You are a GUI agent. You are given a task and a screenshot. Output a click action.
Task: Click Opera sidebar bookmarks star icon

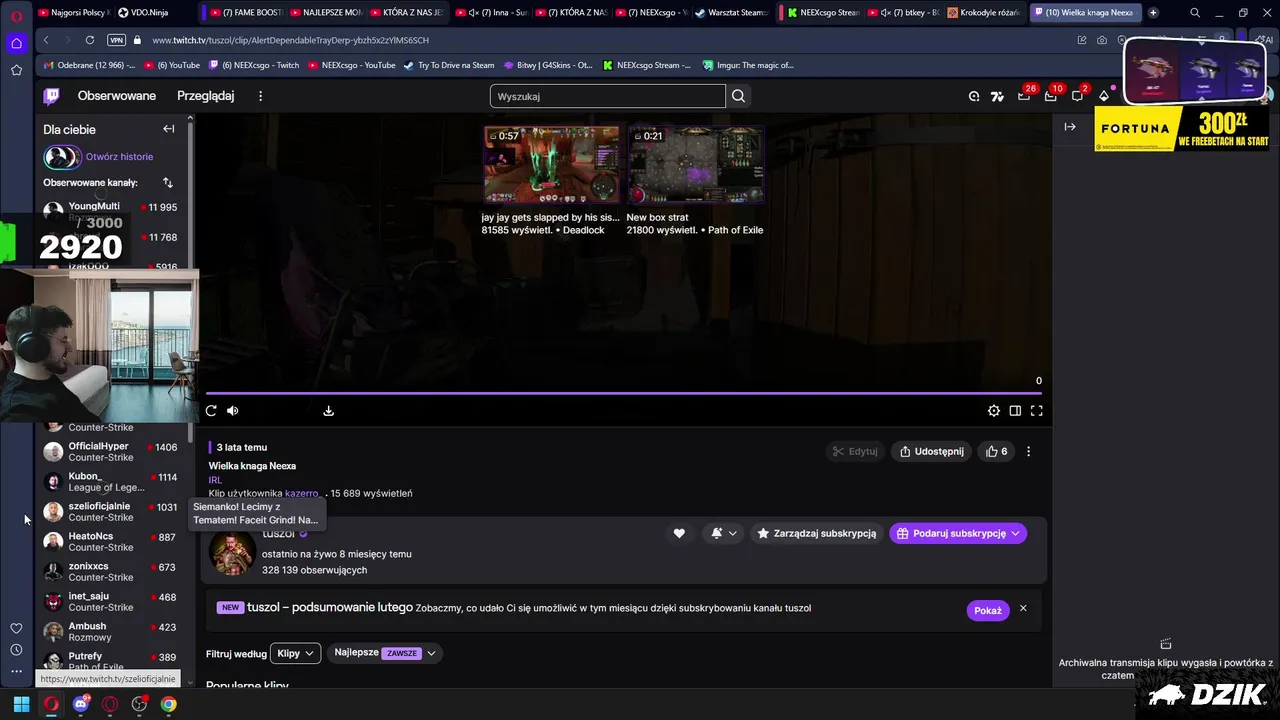(x=16, y=70)
